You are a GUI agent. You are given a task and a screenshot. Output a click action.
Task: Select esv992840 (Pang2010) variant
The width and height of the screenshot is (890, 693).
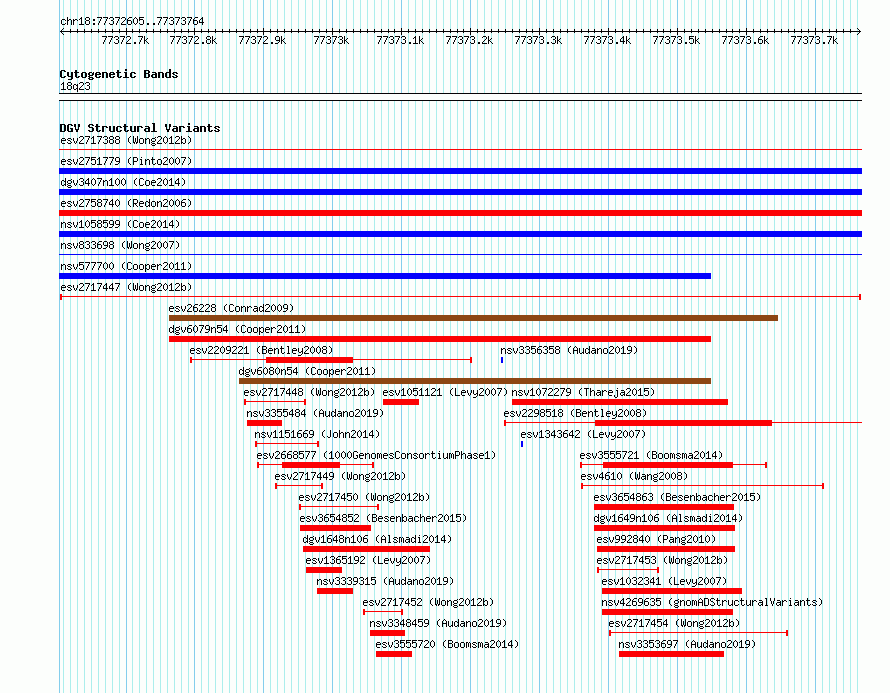coord(656,539)
